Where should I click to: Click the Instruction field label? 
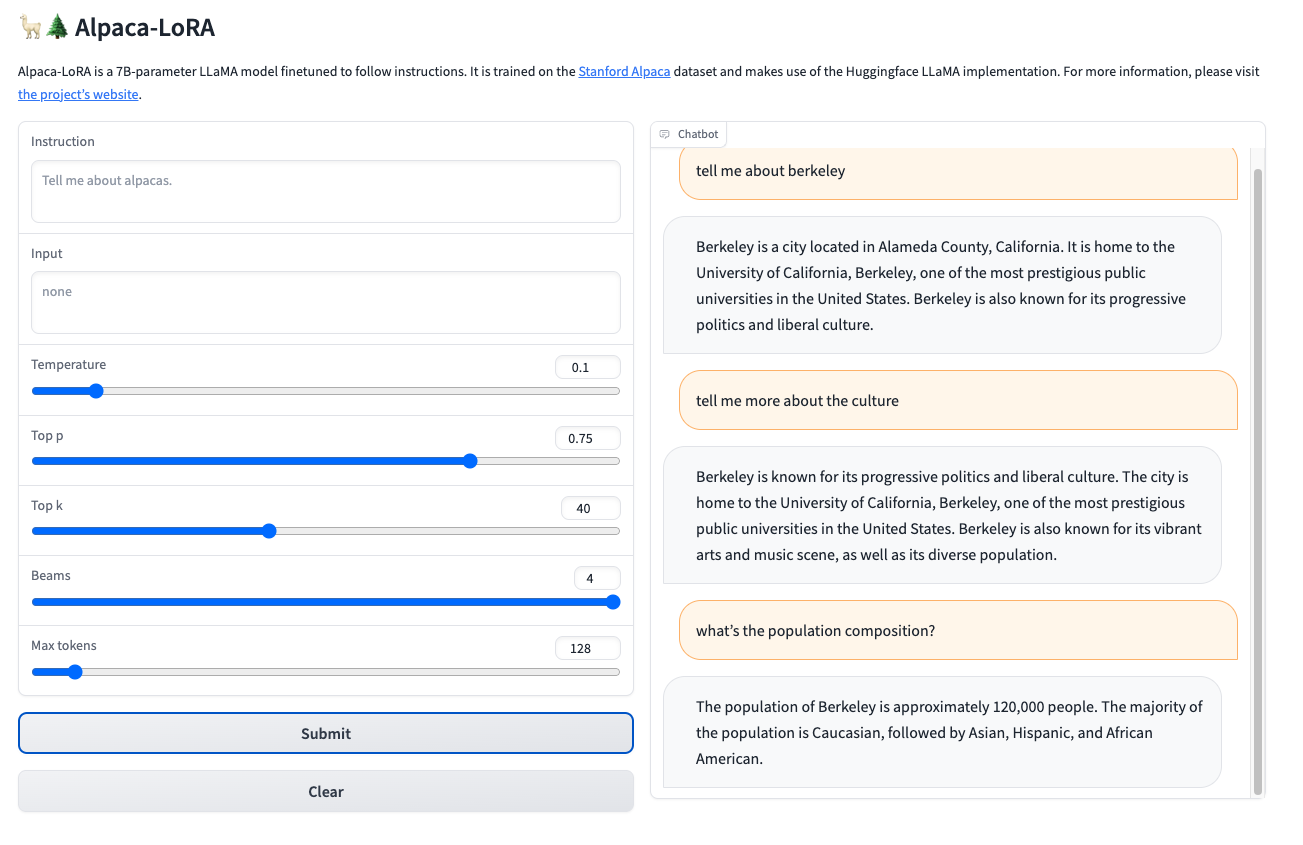[x=63, y=142]
